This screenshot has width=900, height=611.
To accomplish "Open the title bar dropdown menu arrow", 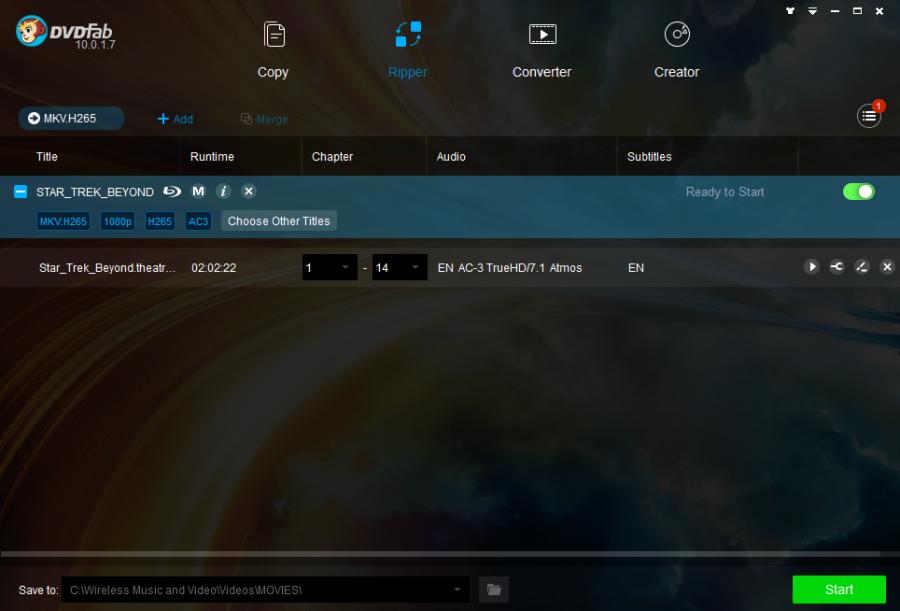I will [x=813, y=10].
